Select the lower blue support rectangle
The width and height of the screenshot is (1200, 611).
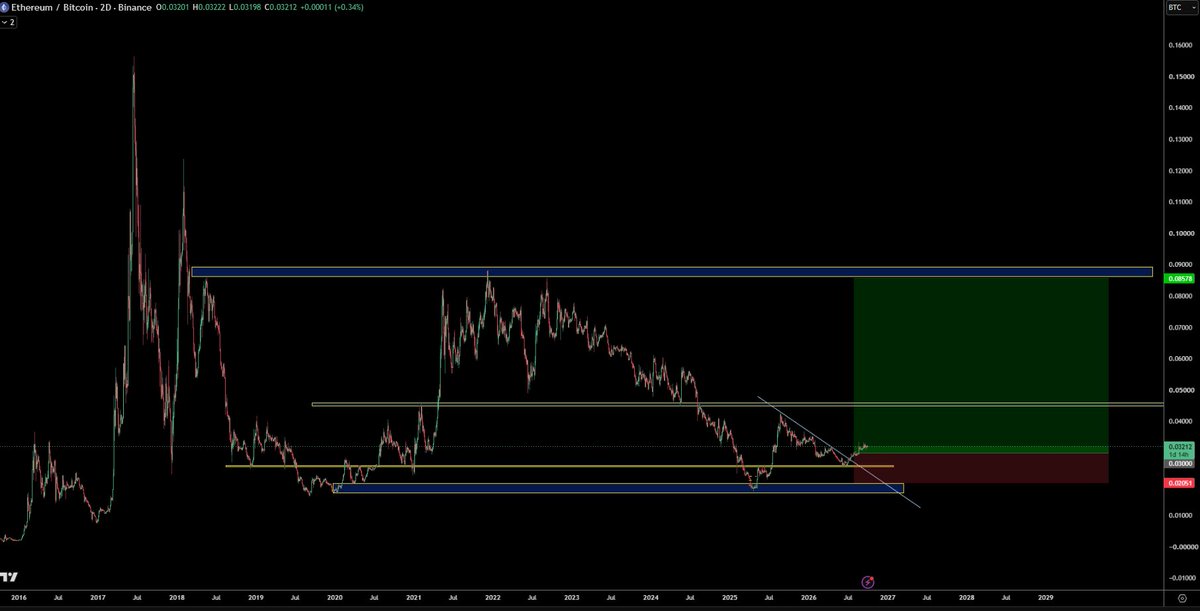point(618,488)
